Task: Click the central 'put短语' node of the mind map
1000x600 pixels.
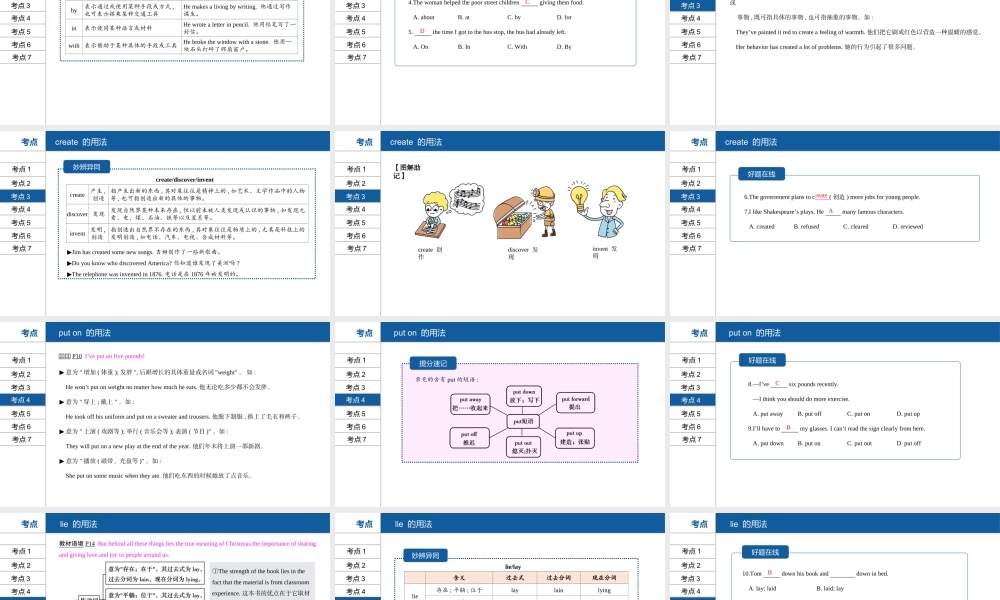Action: 524,421
